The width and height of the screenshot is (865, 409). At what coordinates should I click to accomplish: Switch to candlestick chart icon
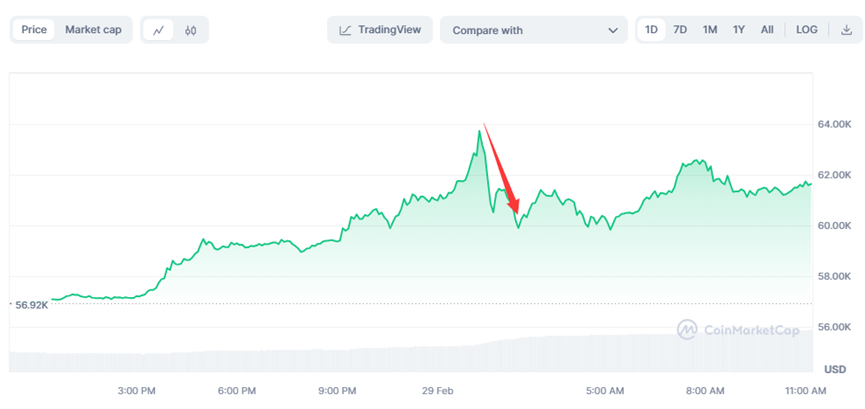coord(190,30)
